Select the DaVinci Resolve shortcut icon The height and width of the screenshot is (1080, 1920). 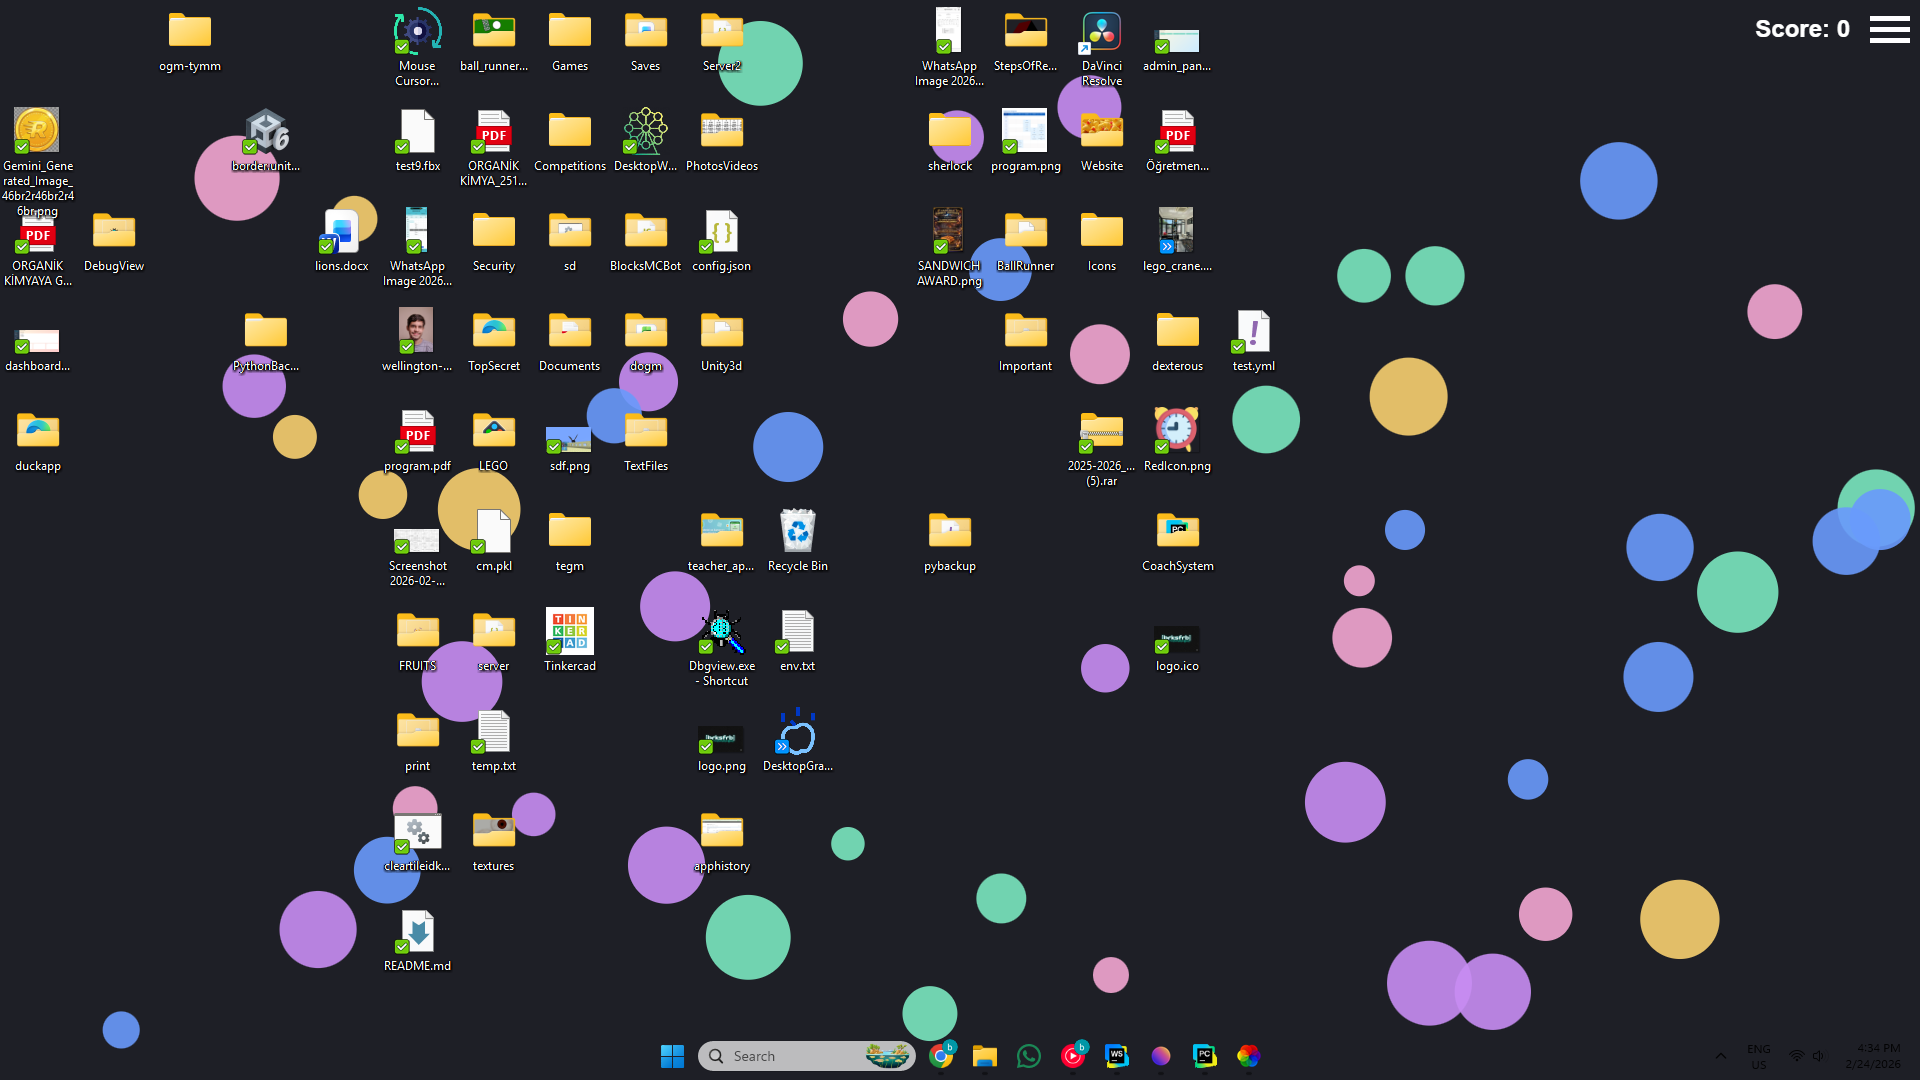click(1101, 31)
